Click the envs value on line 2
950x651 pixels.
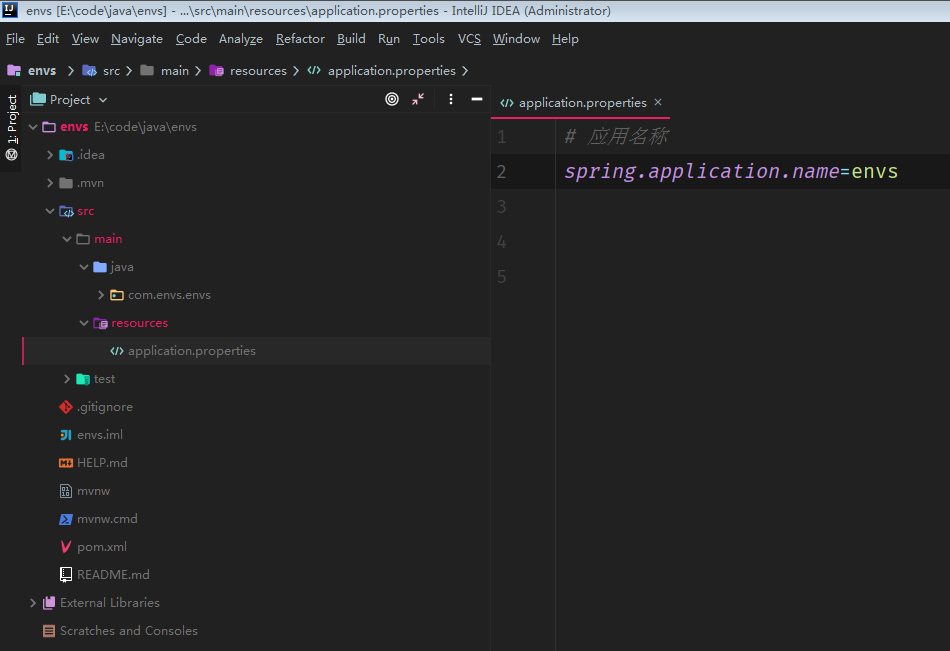pos(874,172)
